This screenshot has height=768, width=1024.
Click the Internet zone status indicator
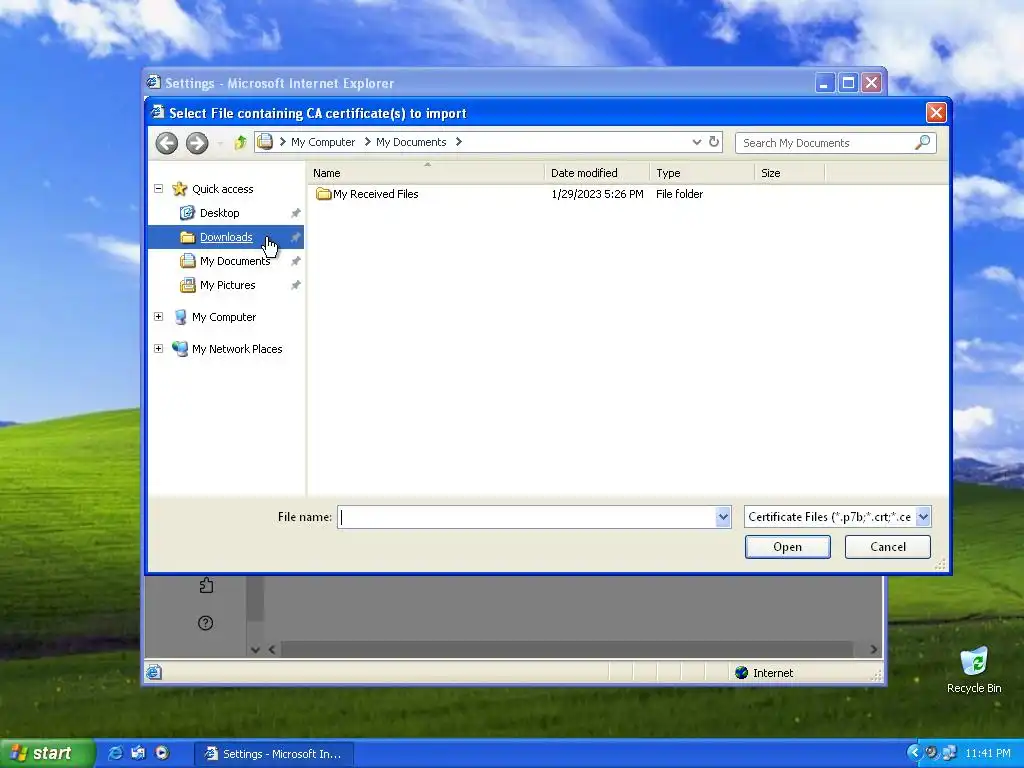coord(764,673)
